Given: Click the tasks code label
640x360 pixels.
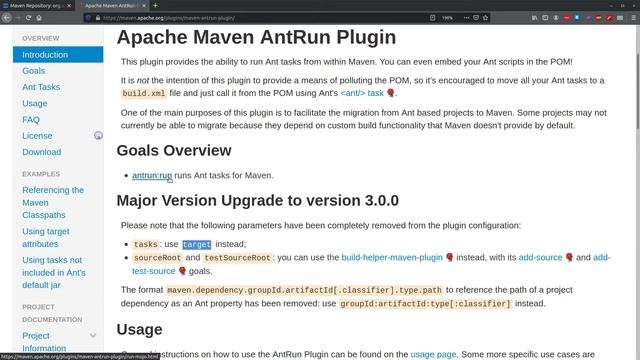Looking at the screenshot, I should 146,244.
